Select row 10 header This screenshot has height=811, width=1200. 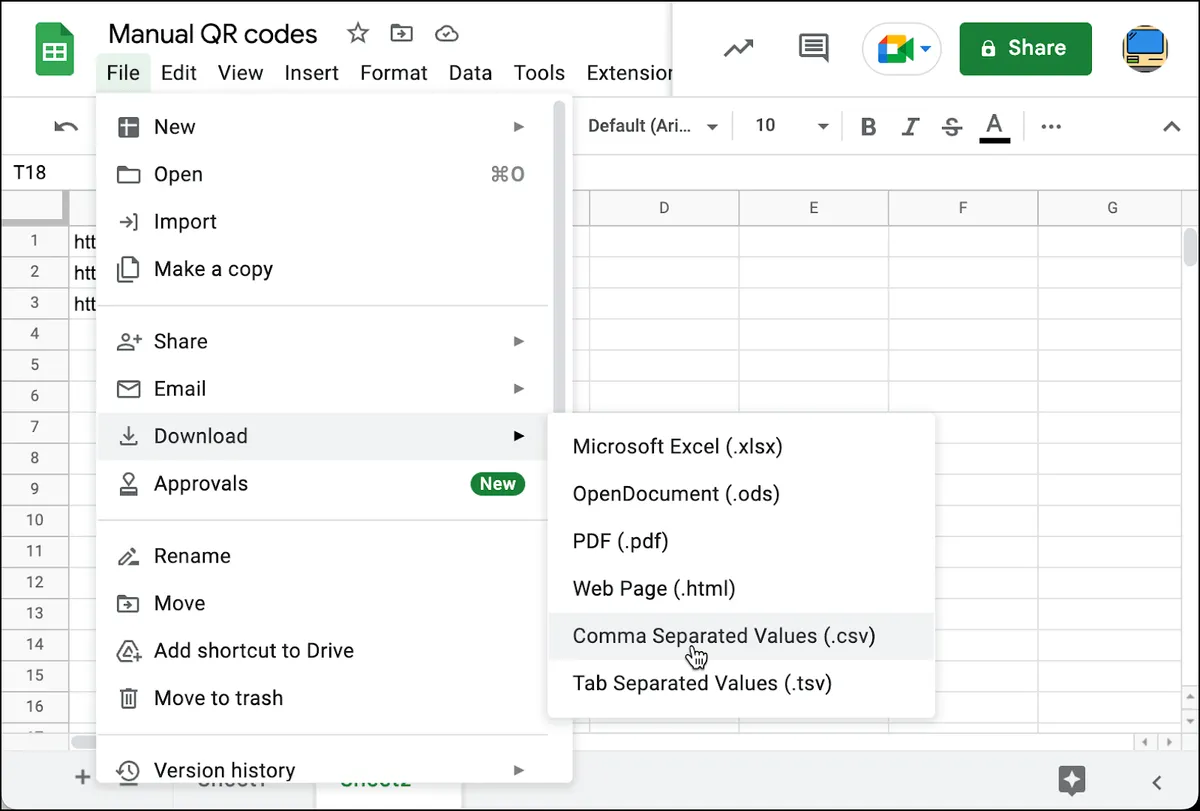[34, 519]
